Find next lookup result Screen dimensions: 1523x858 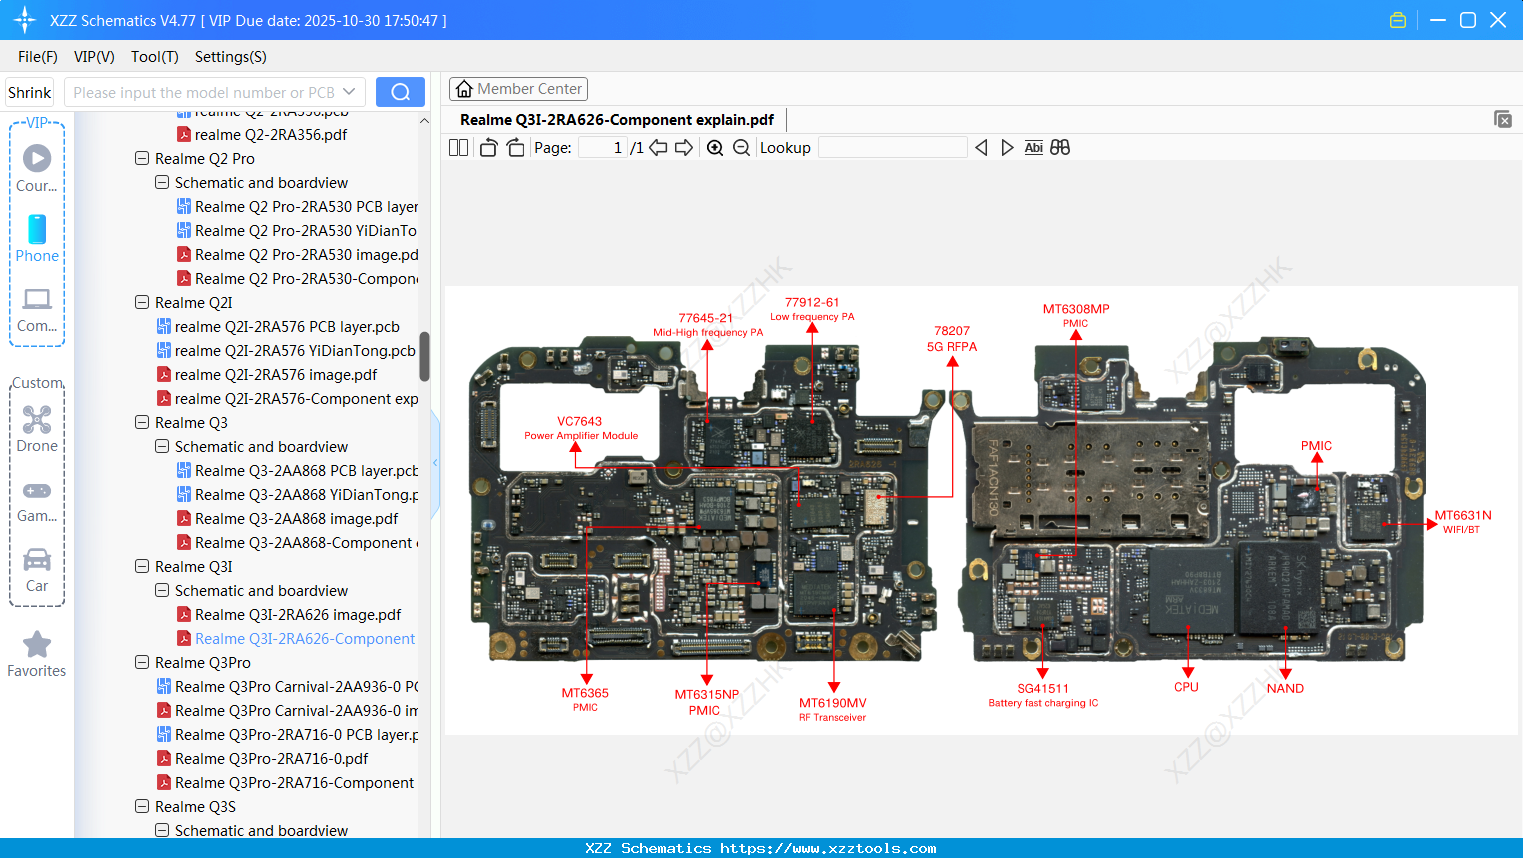pos(1007,147)
